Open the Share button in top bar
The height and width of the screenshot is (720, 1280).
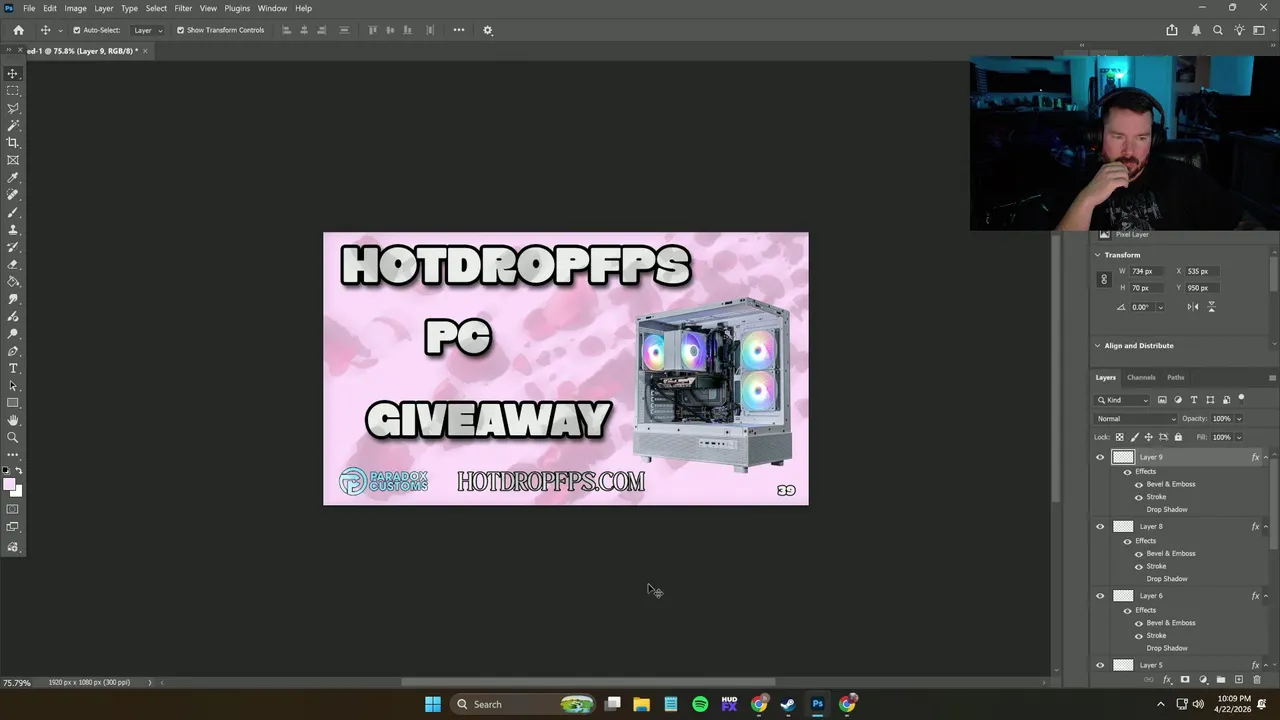pyautogui.click(x=1172, y=30)
